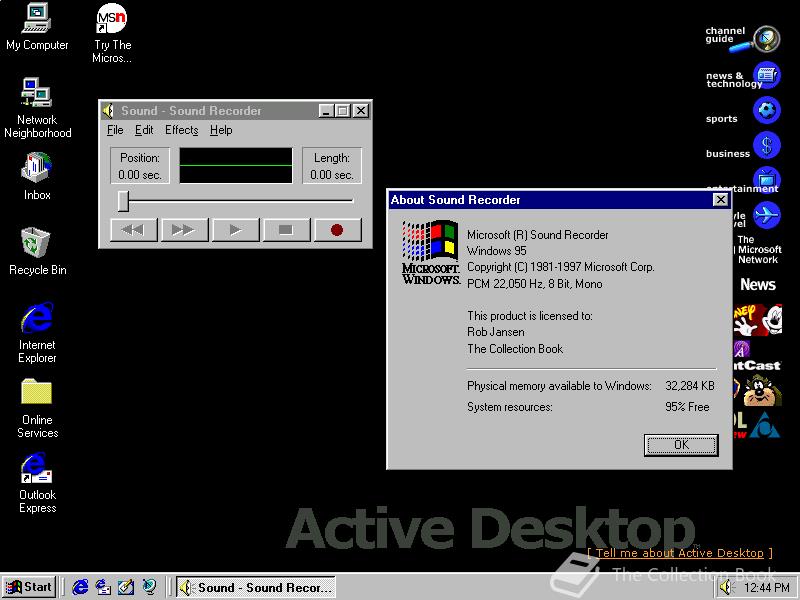Open the sports channel button

766,111
